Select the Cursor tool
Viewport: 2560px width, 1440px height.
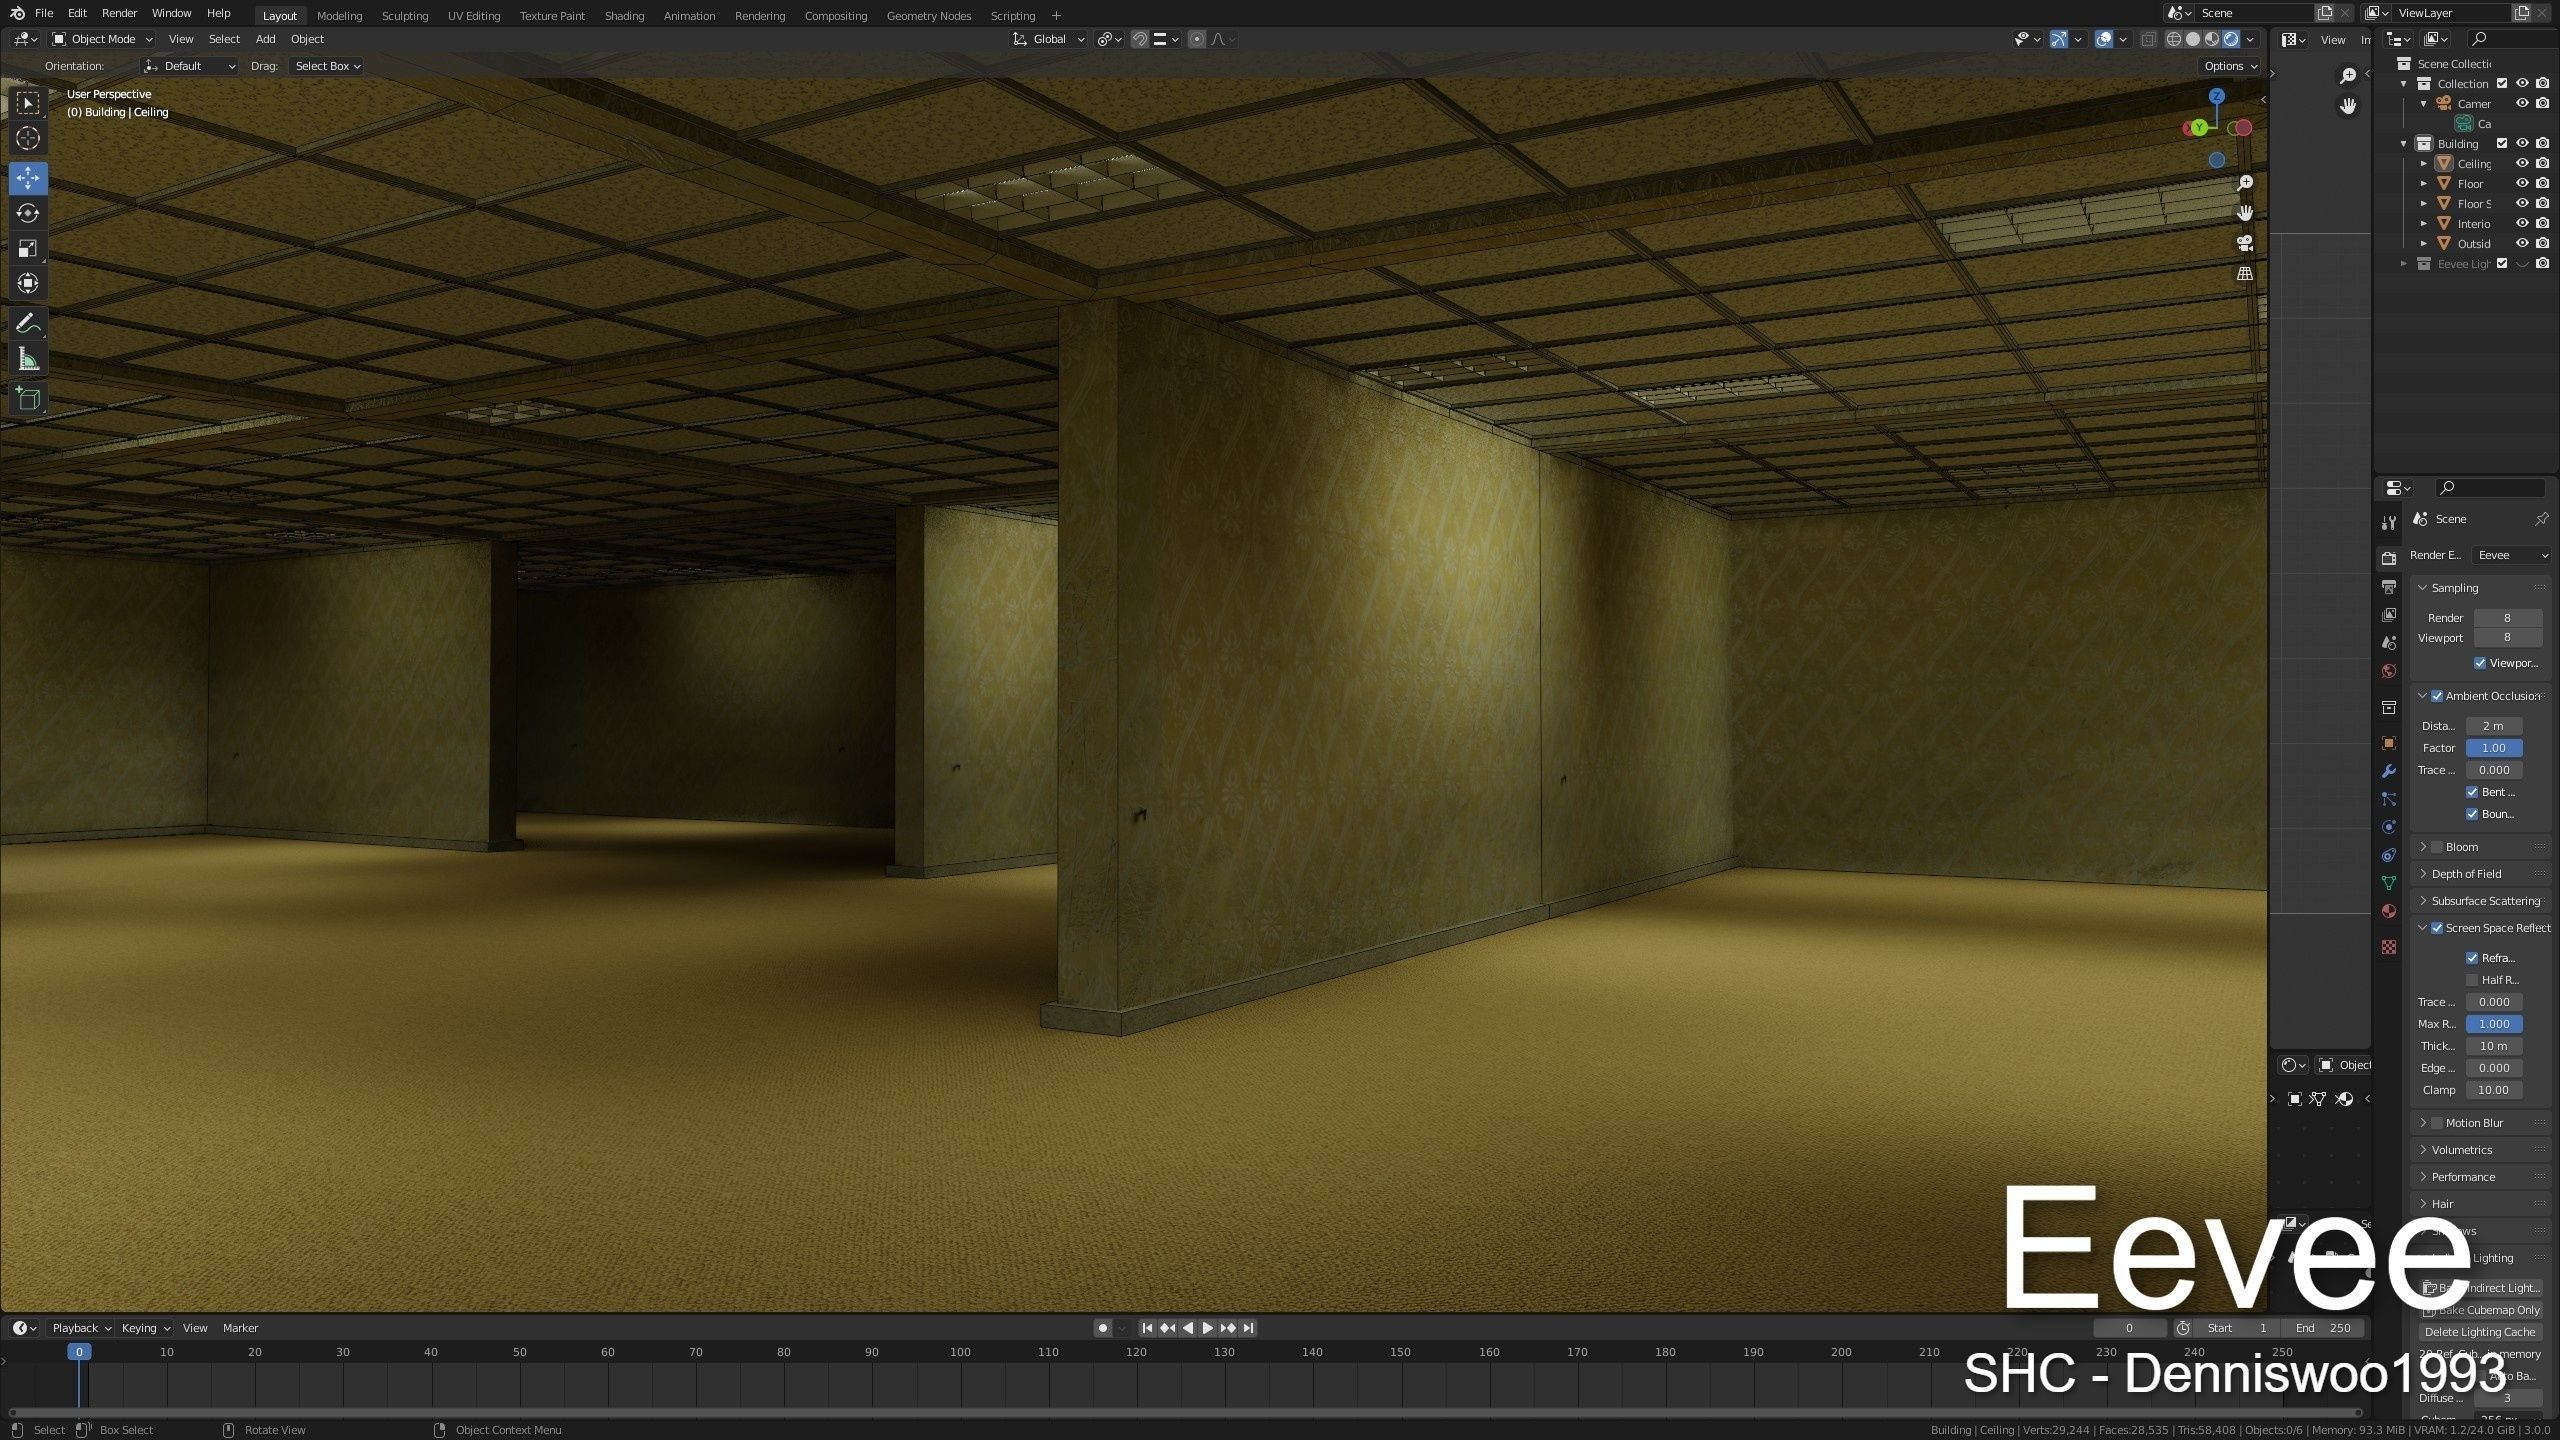[28, 138]
